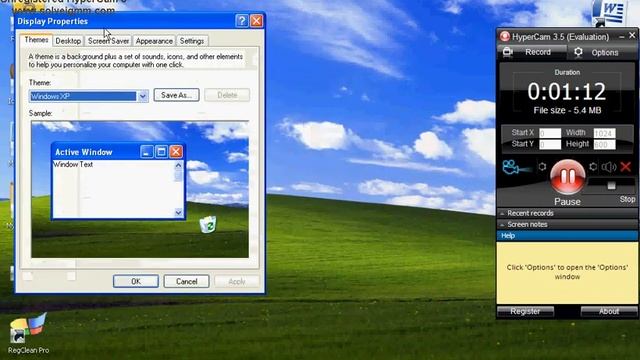Click the Start X input field
Viewport: 640px width, 360px height.
pos(550,133)
